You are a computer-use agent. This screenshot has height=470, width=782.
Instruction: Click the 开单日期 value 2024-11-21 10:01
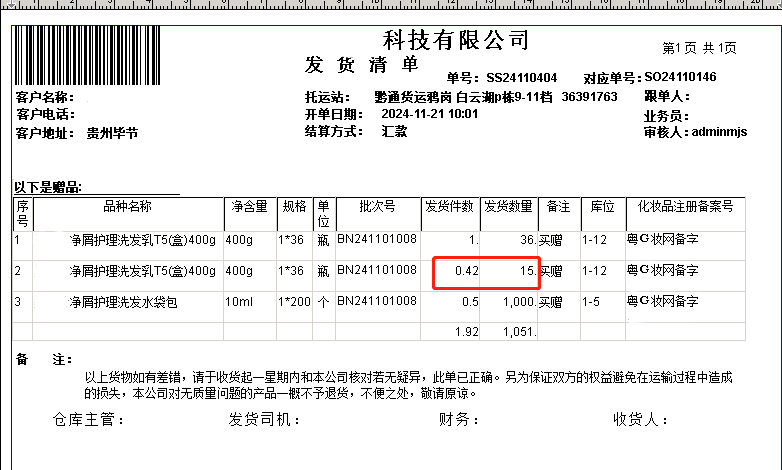pyautogui.click(x=430, y=114)
